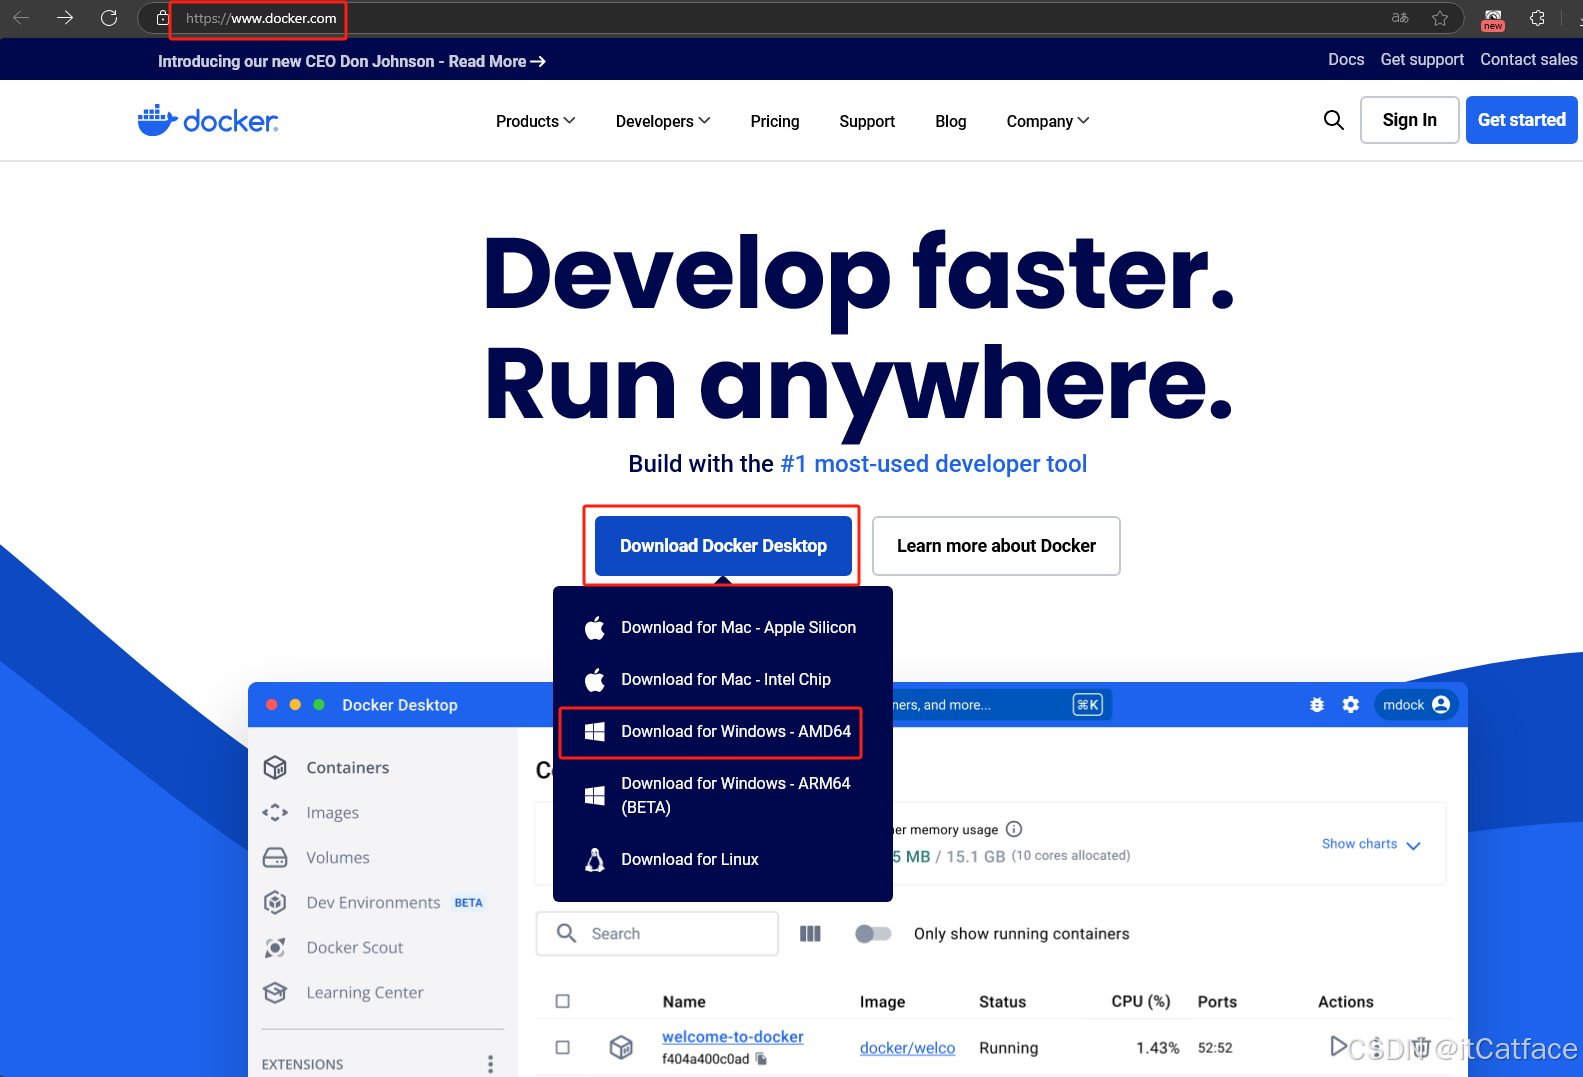The image size is (1583, 1077).
Task: Click the columns layout icon next to Search
Action: (x=811, y=934)
